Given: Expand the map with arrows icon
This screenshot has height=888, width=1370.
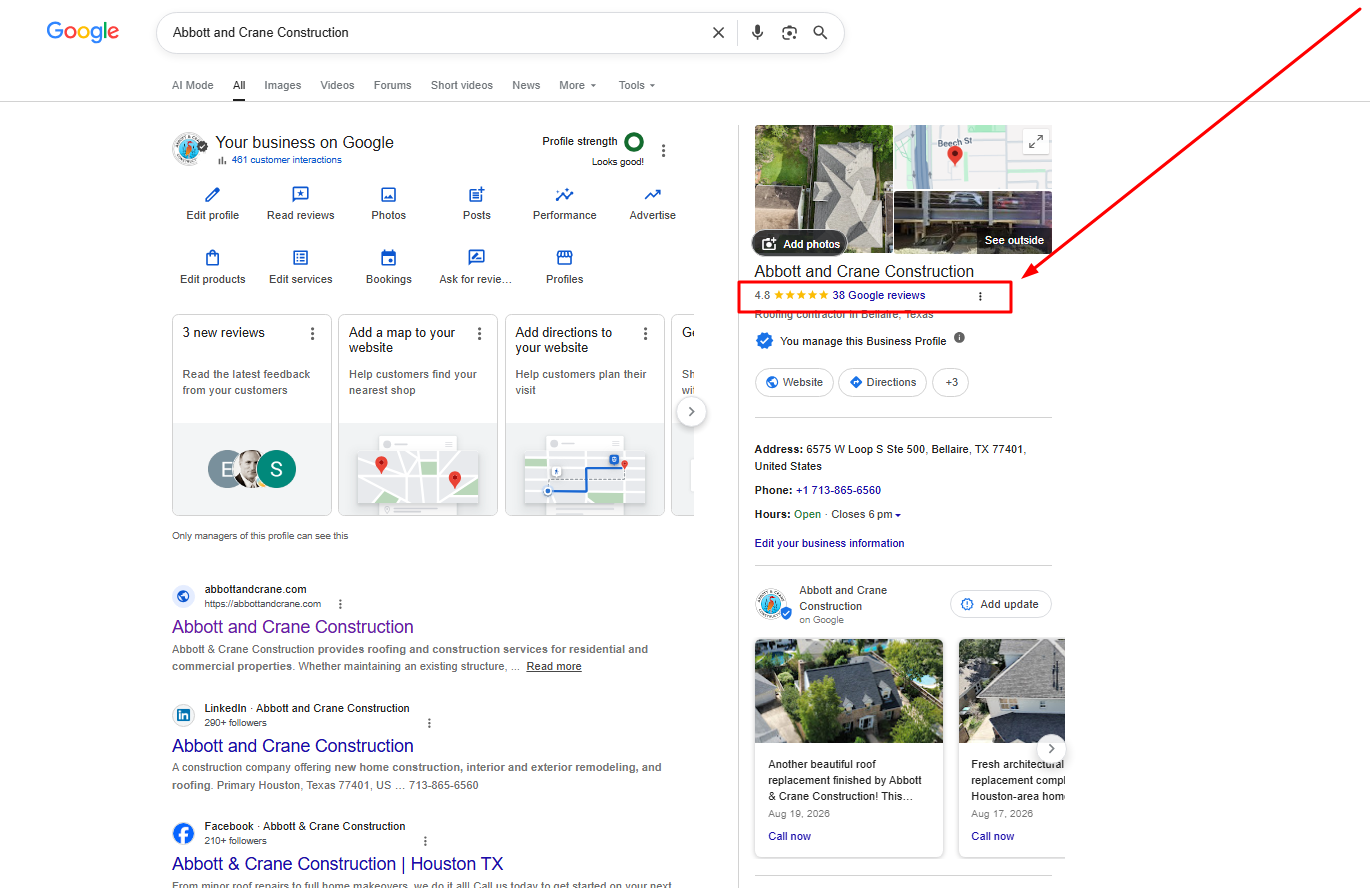Looking at the screenshot, I should click(x=1036, y=142).
